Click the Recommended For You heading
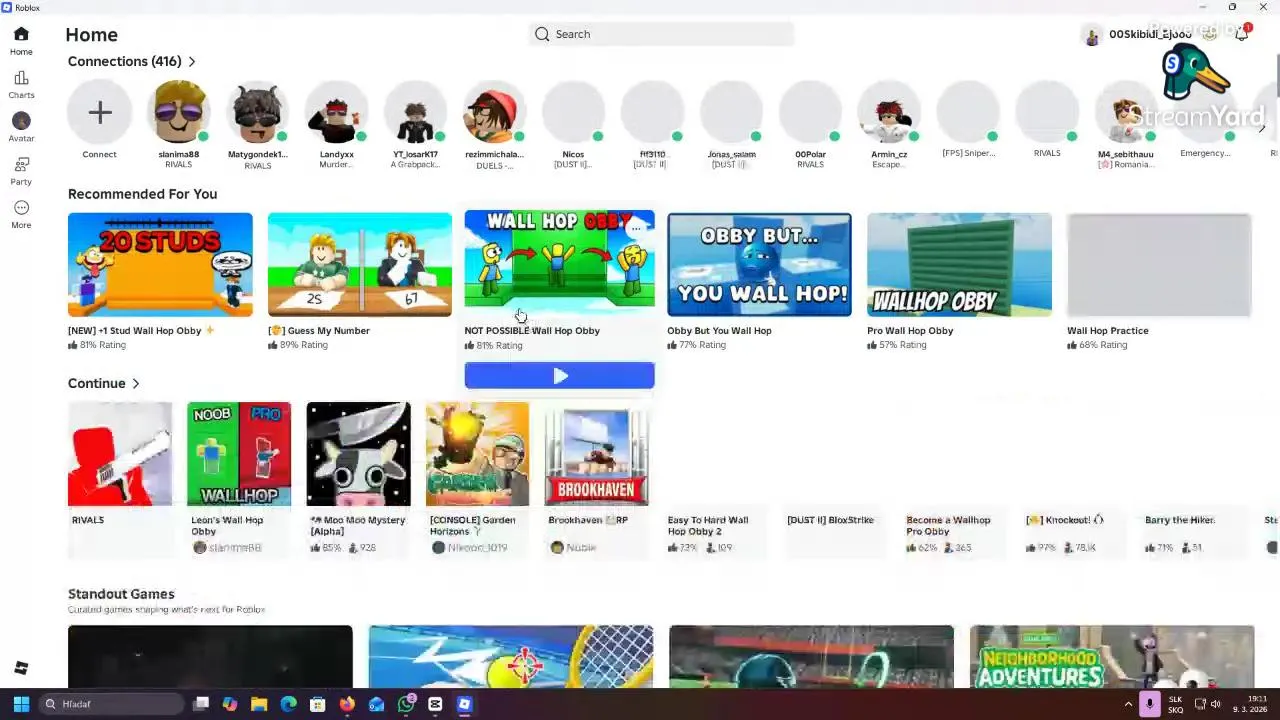 pyautogui.click(x=142, y=194)
